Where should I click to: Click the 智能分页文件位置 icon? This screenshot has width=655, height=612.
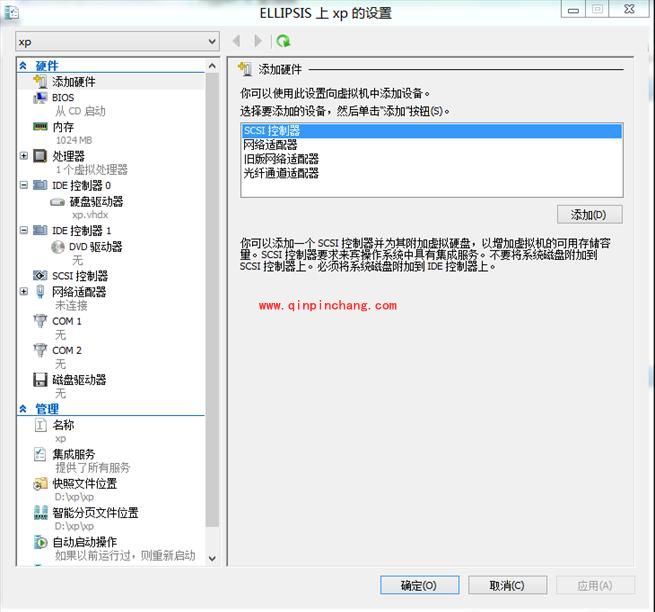coord(41,513)
